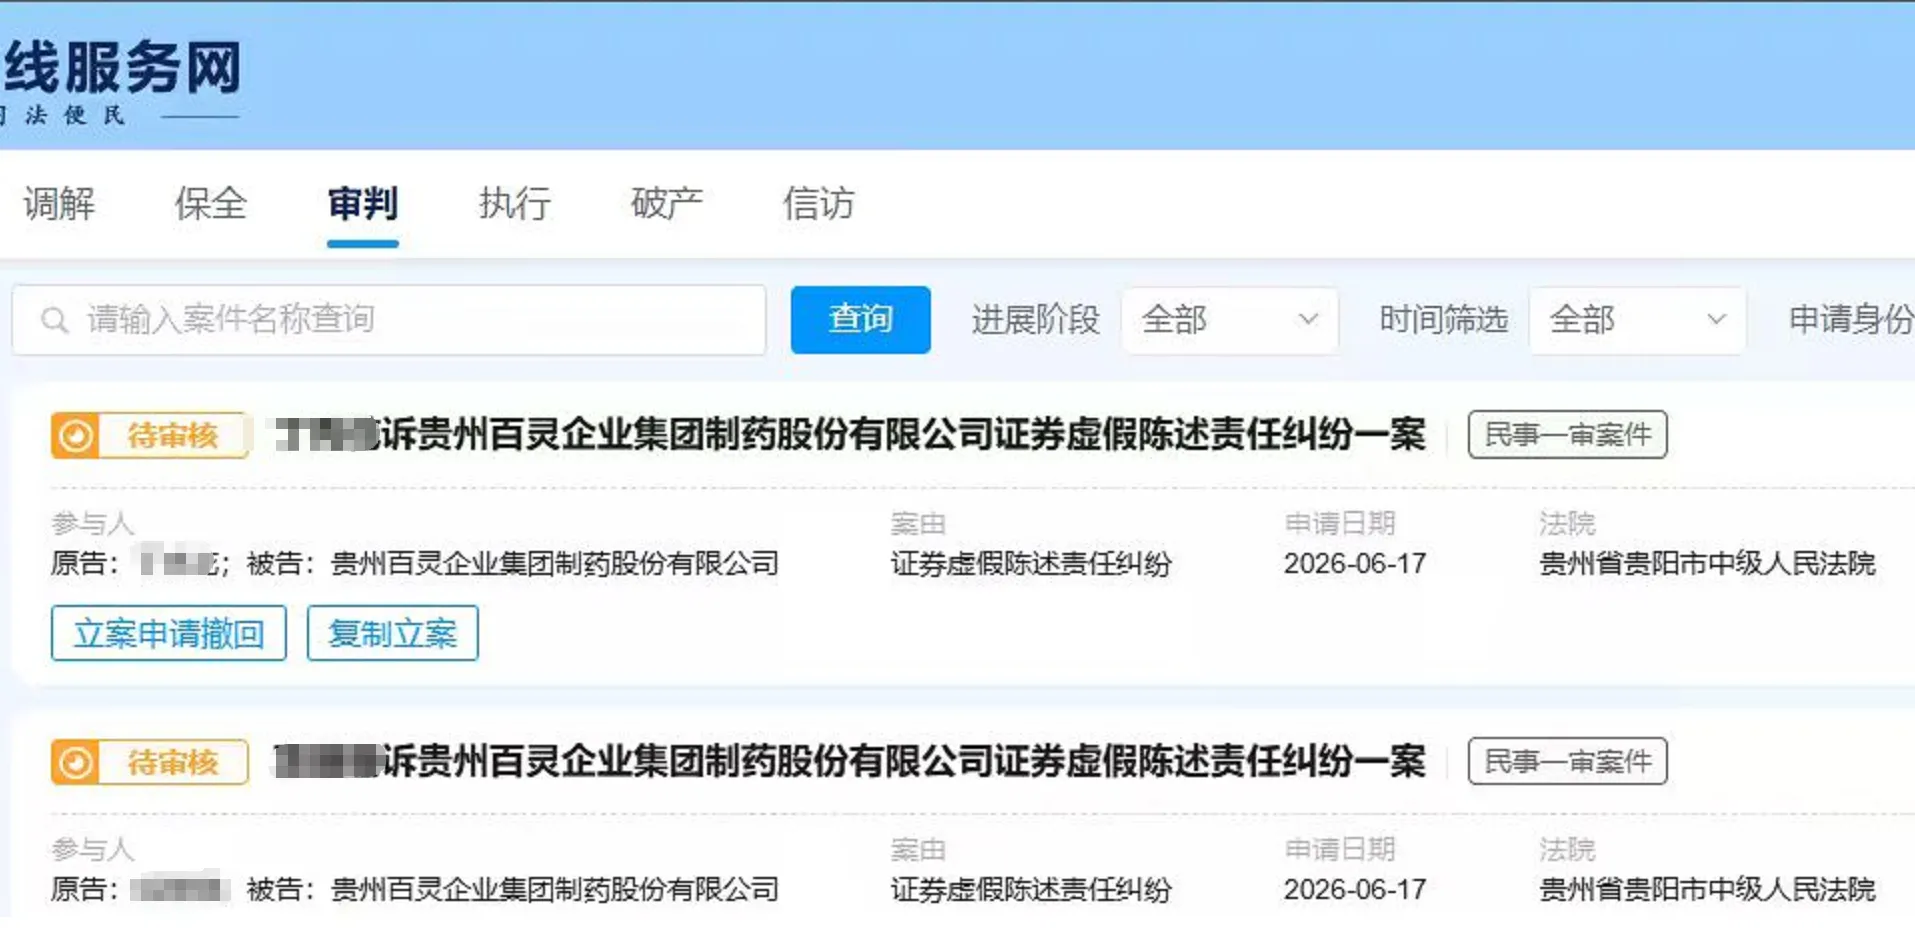
Task: Click second case's court 贵州省贵阳市中级人民法院
Action: [1707, 890]
